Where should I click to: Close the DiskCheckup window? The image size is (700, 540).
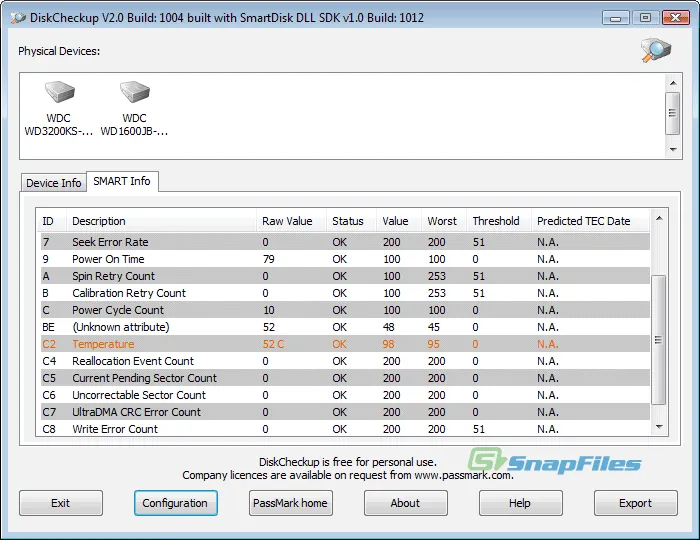[x=675, y=18]
